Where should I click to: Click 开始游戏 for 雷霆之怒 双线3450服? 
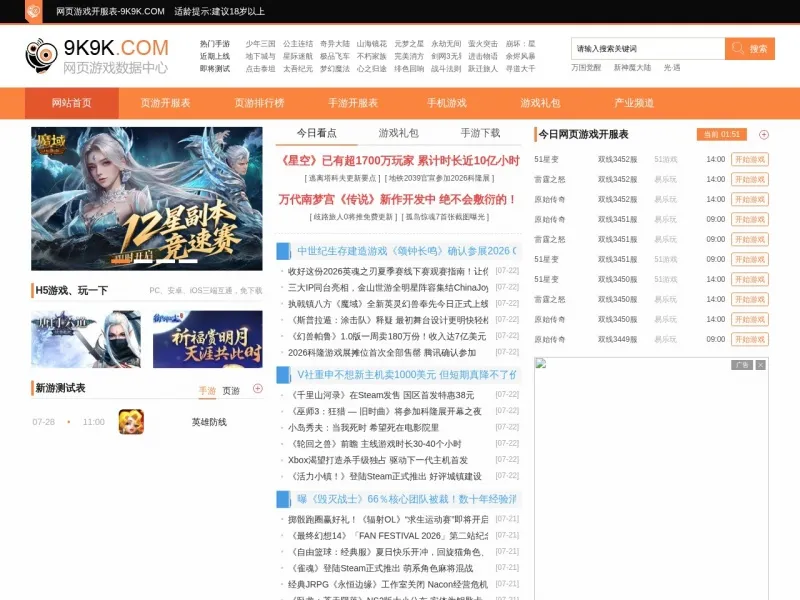click(x=750, y=299)
